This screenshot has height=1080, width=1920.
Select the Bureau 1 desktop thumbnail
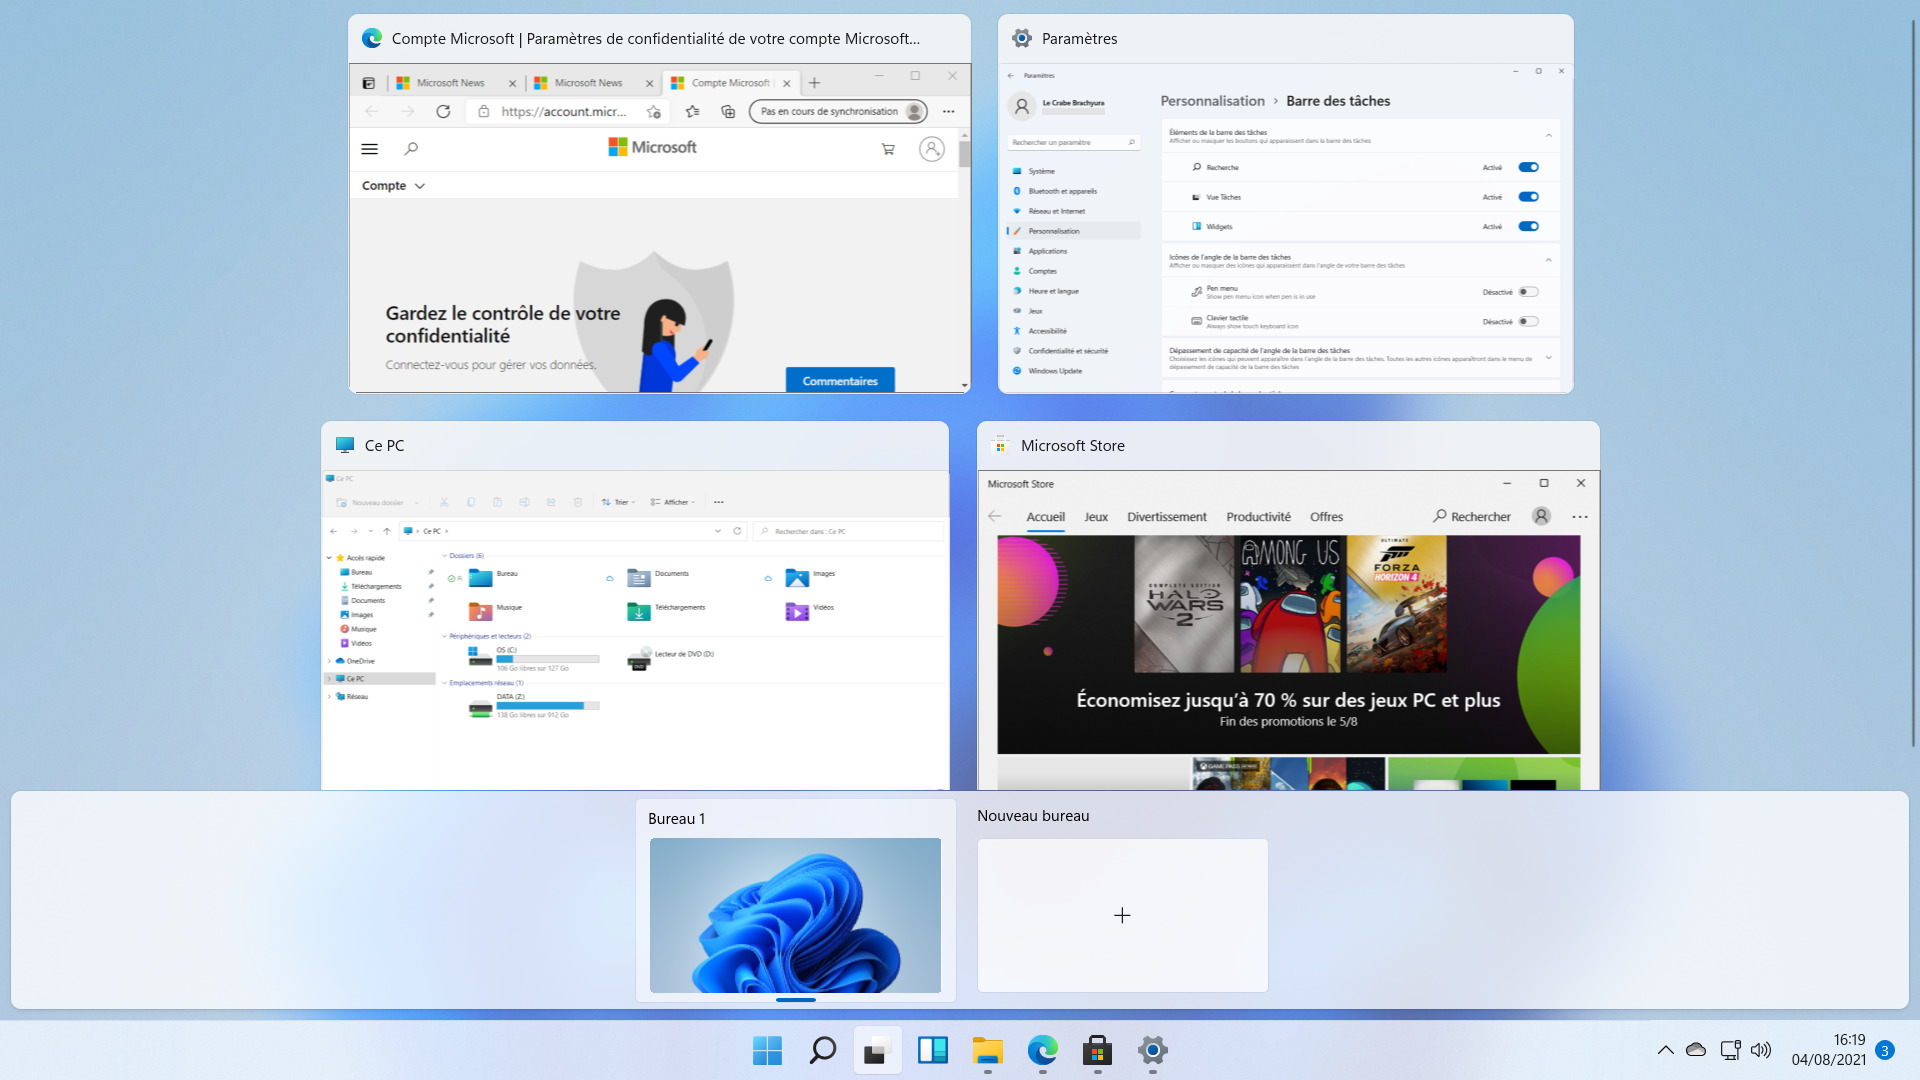[x=795, y=915]
